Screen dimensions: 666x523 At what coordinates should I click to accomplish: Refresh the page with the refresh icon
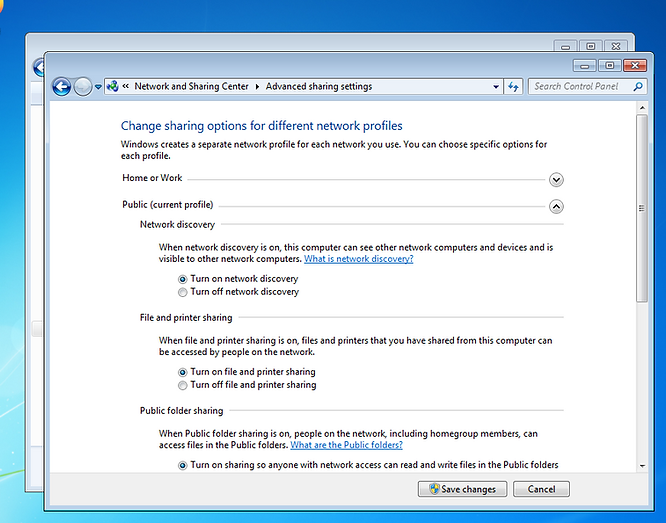coord(513,87)
